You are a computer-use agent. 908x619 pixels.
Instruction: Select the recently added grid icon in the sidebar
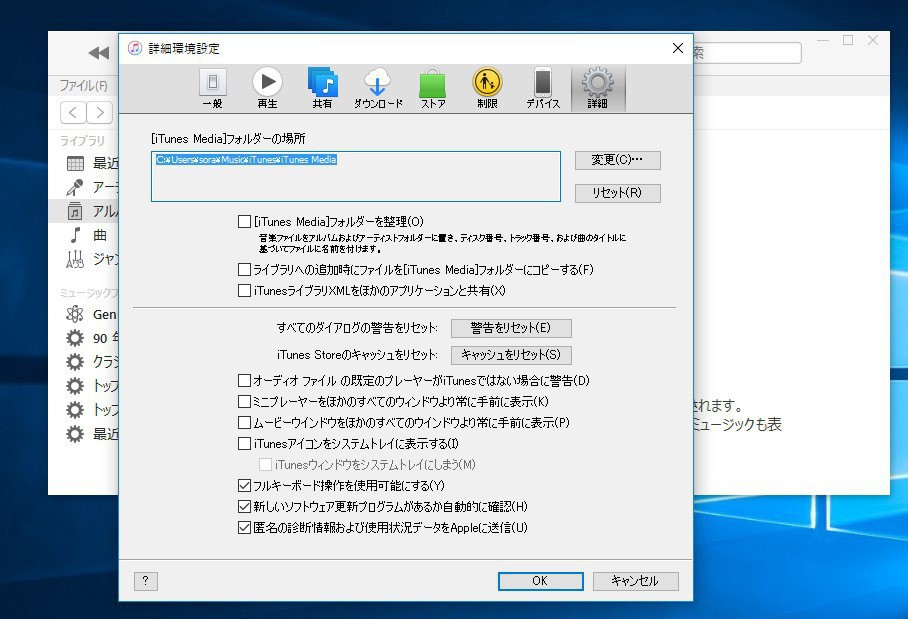pos(75,163)
